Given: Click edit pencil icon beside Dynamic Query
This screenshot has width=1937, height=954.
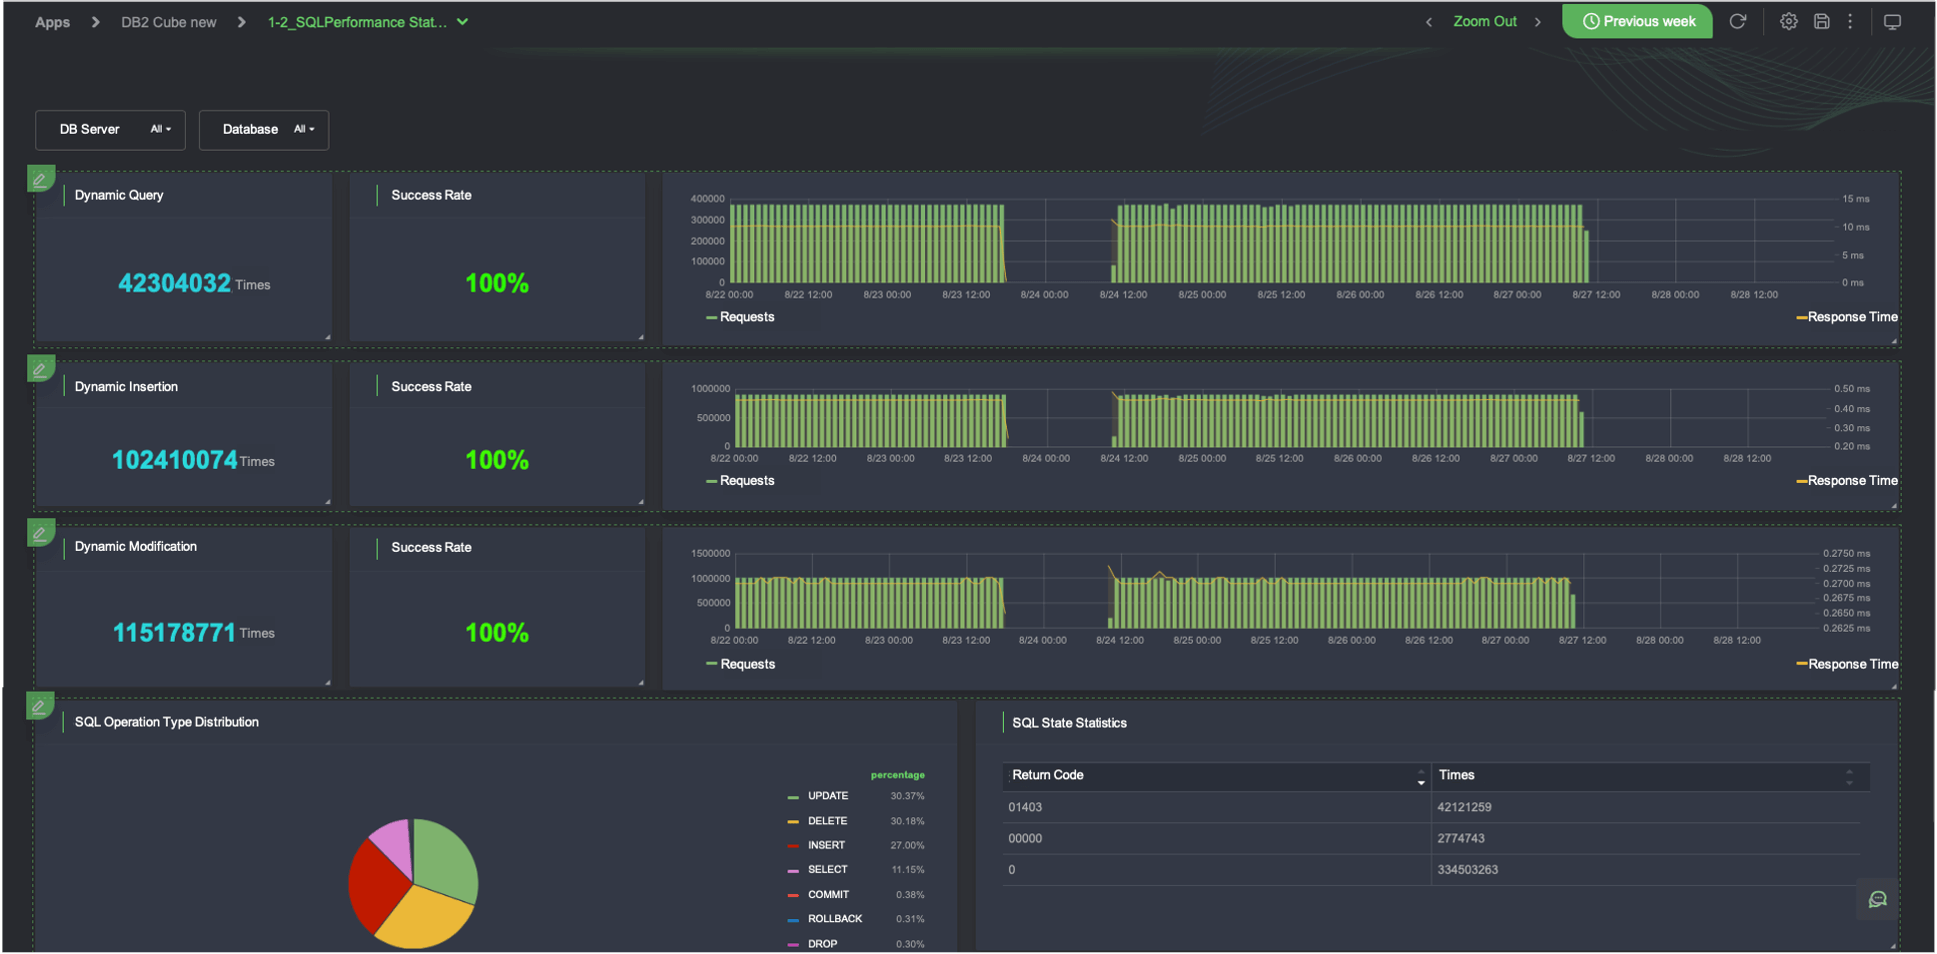Looking at the screenshot, I should (x=40, y=180).
